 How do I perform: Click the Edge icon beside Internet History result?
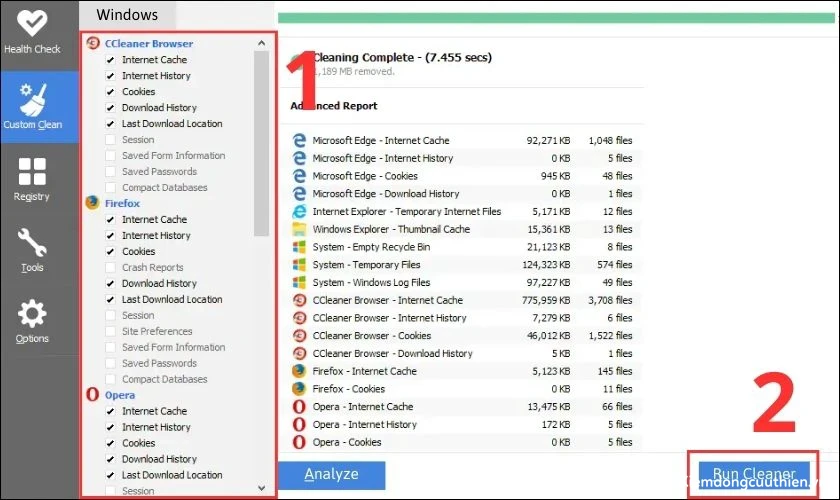click(x=299, y=158)
